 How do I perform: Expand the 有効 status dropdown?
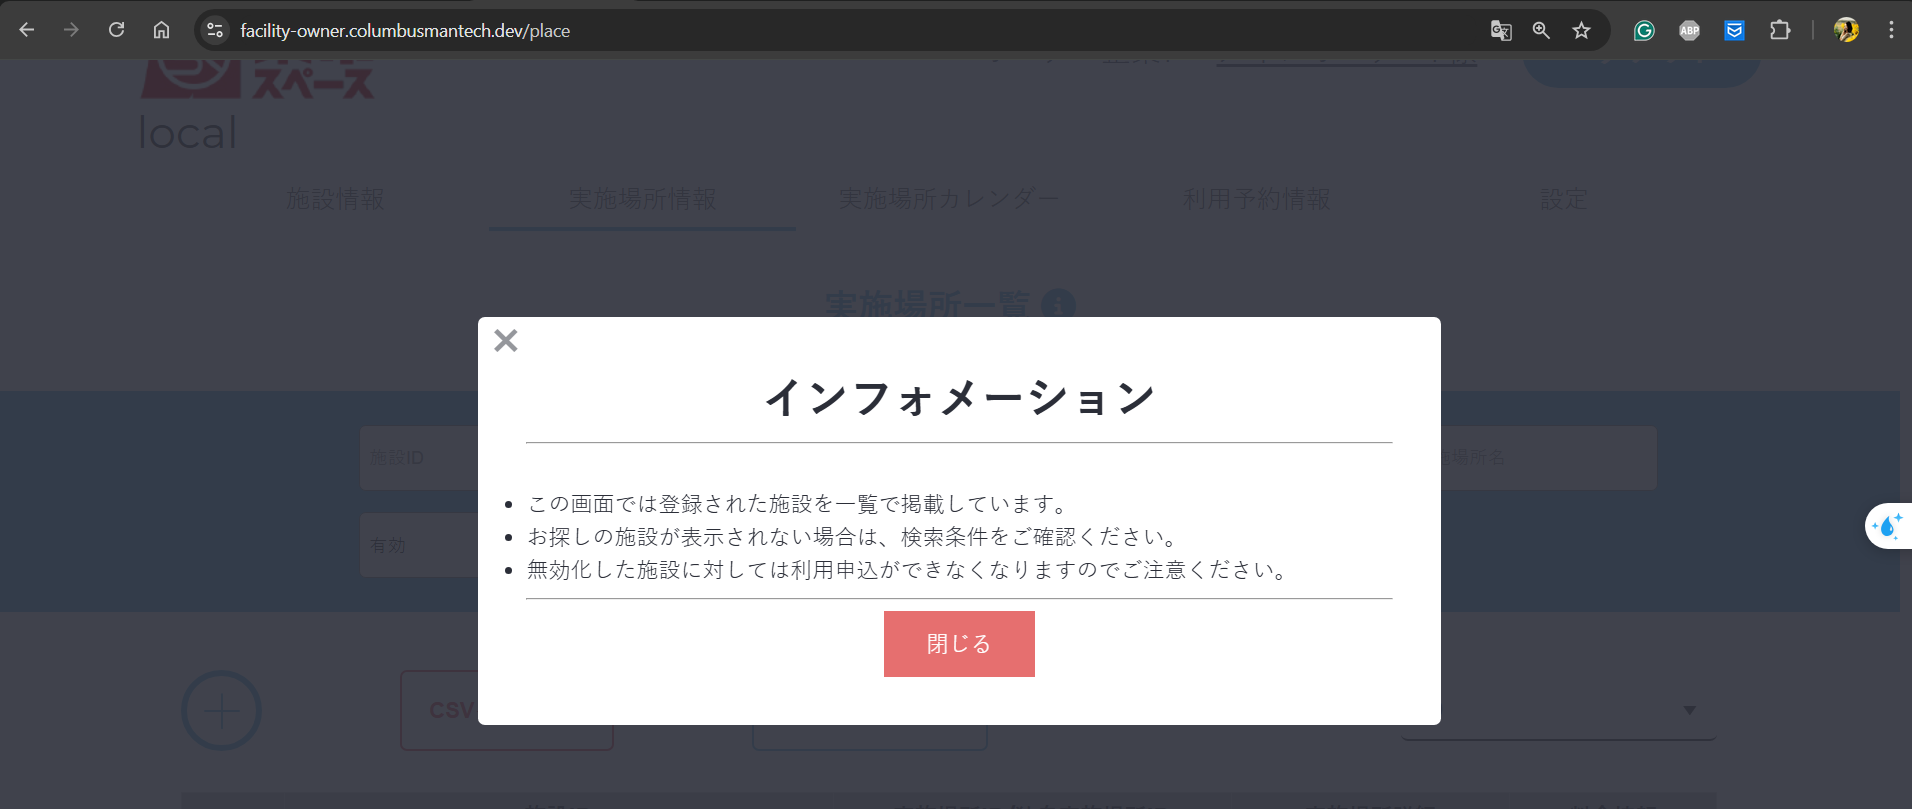pos(420,545)
